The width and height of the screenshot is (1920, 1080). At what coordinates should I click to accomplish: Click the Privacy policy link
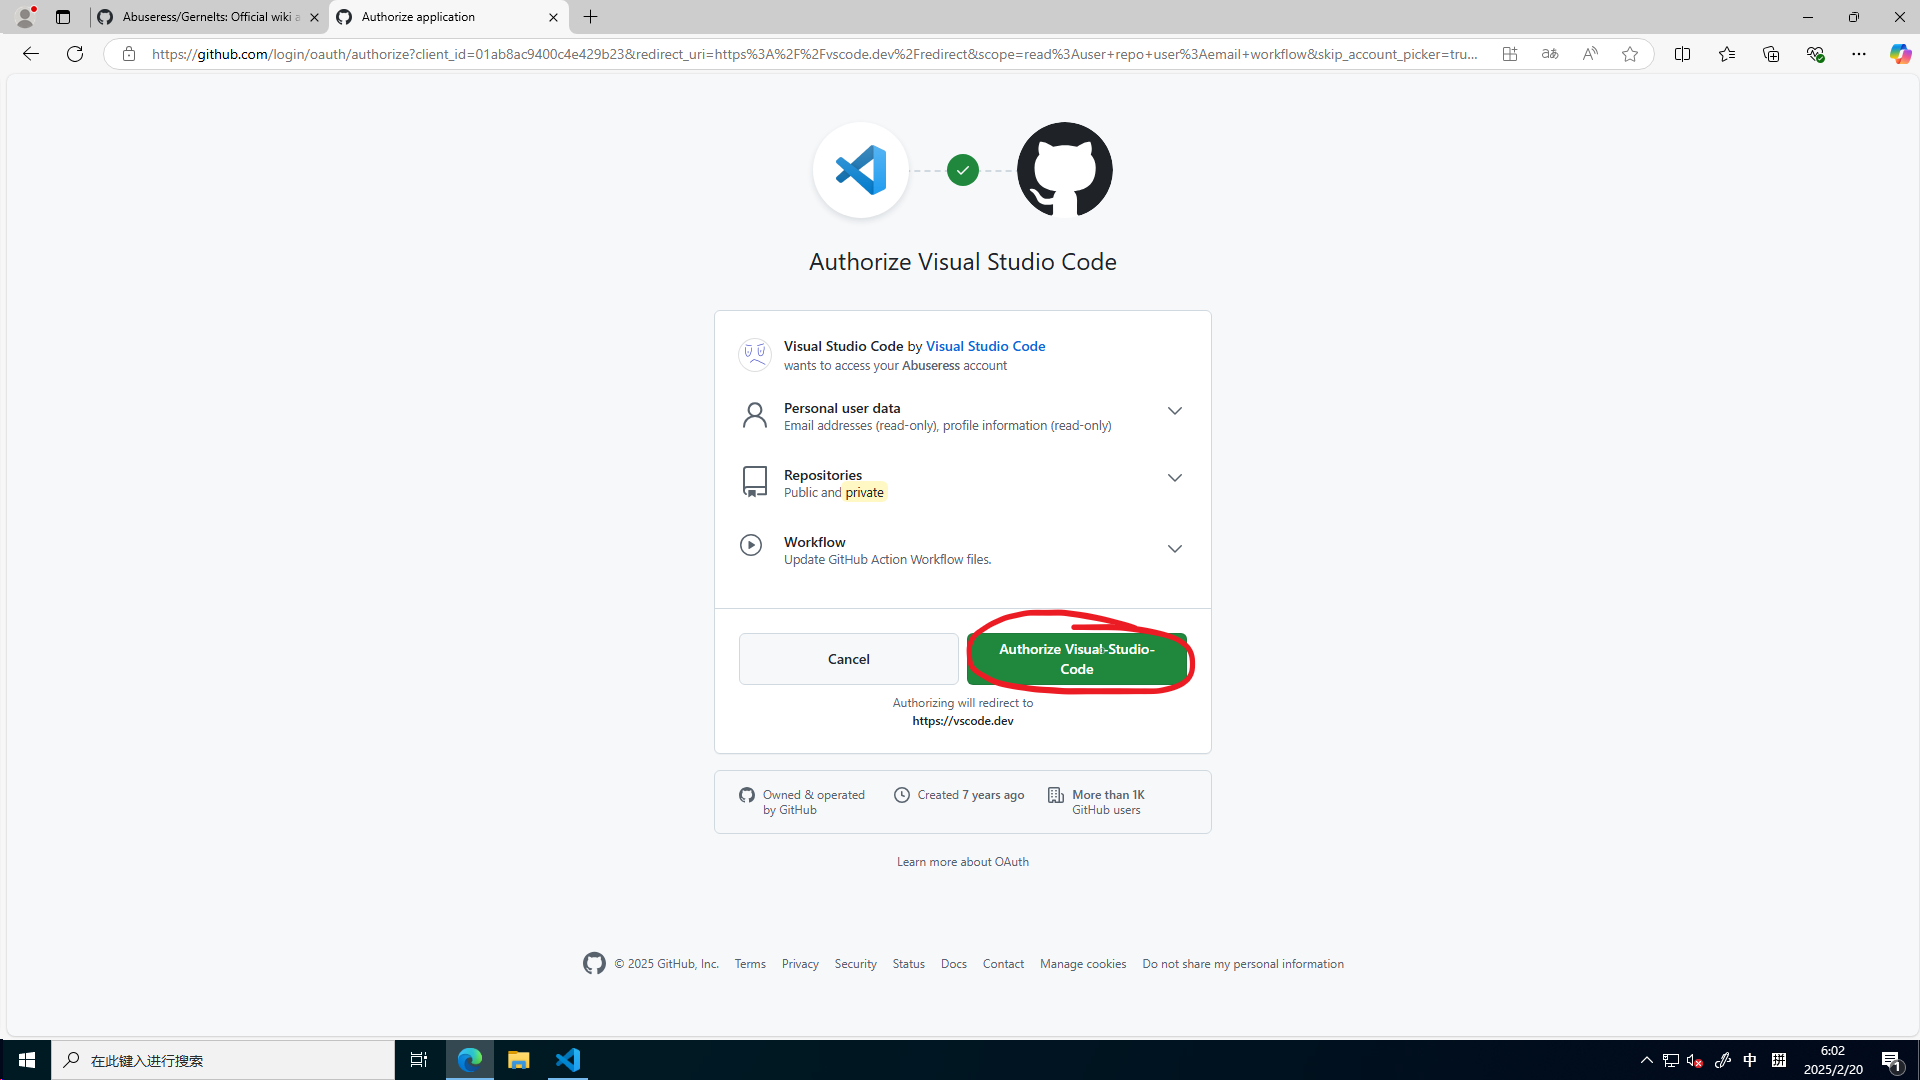pos(800,964)
